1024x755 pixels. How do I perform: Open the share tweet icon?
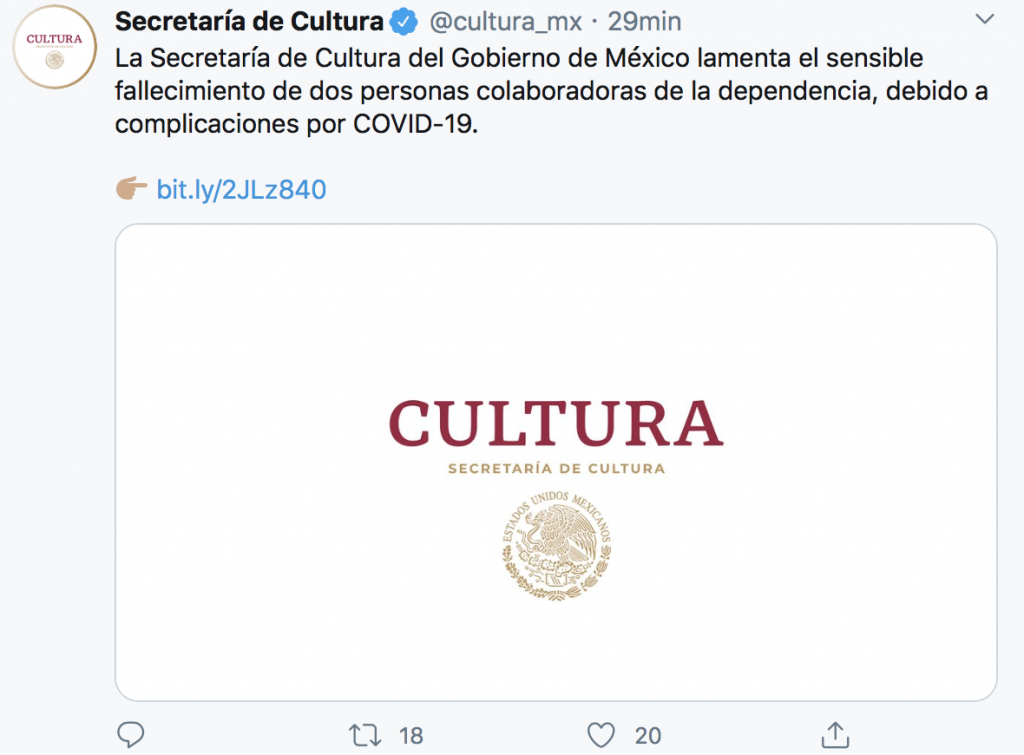[835, 735]
